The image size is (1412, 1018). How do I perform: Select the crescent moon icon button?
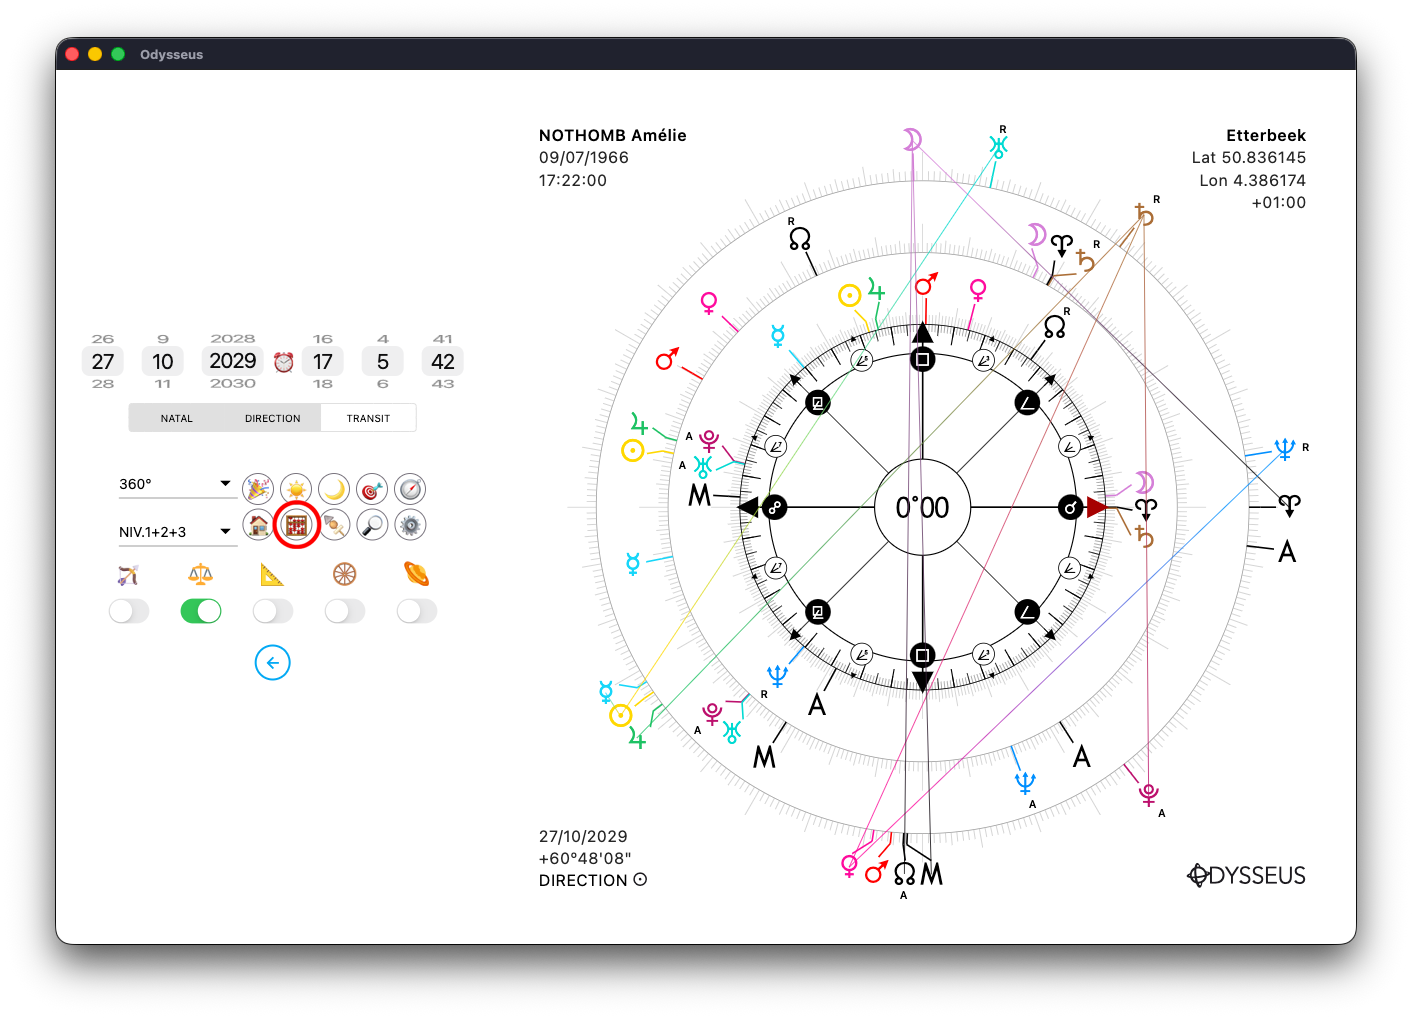coord(334,489)
